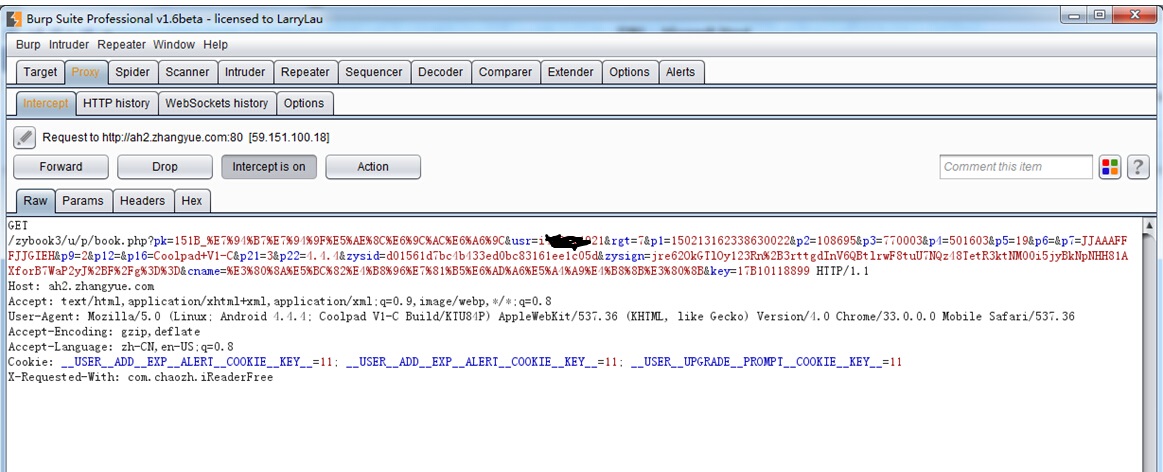
Task: Switch to the Comparer tab
Action: pyautogui.click(x=505, y=72)
